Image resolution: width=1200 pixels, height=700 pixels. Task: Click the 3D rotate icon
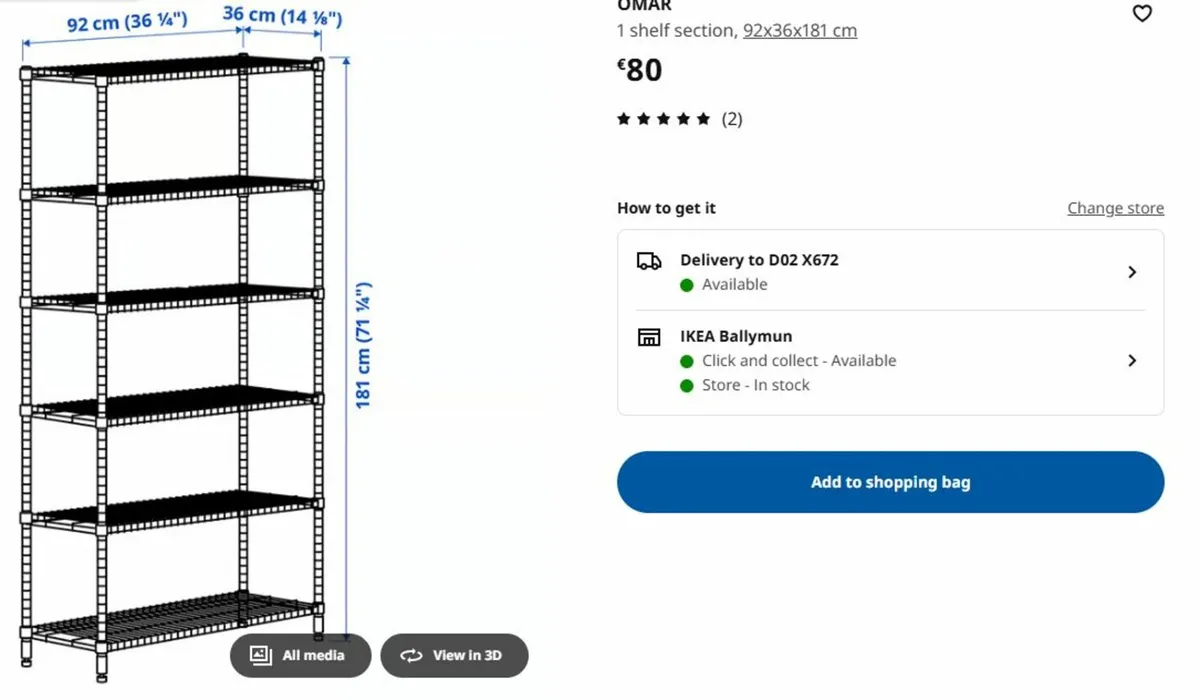(x=411, y=656)
